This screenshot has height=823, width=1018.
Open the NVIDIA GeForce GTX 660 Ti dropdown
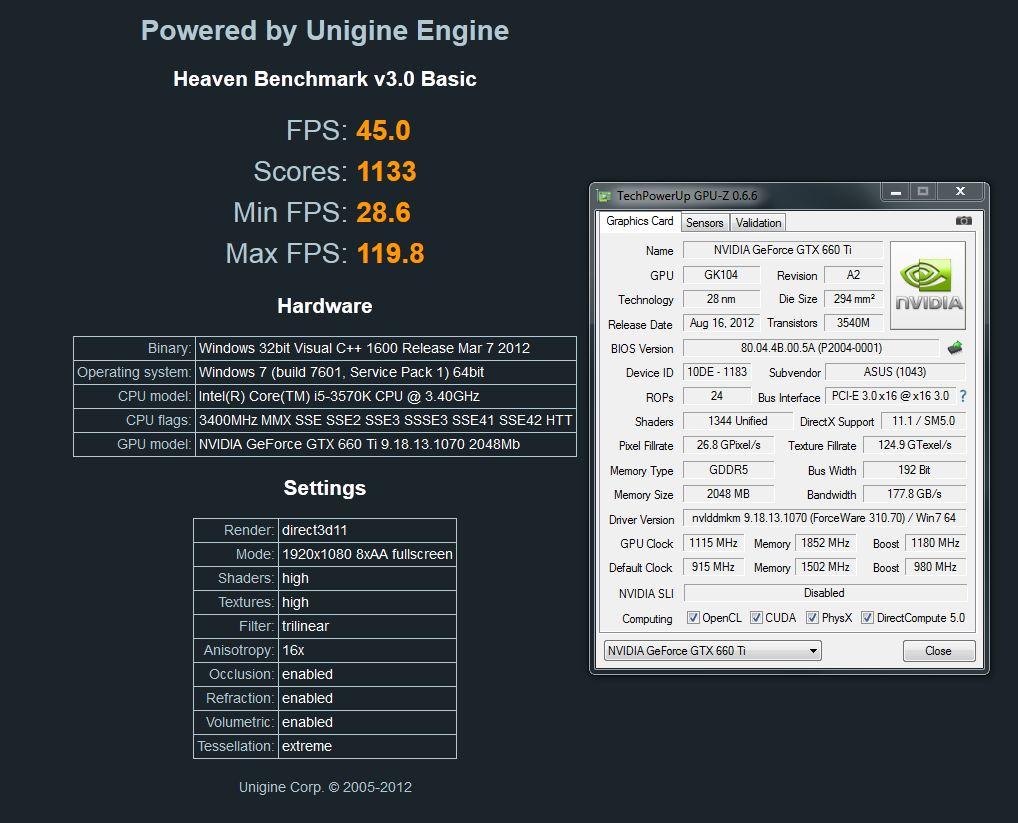[x=712, y=650]
